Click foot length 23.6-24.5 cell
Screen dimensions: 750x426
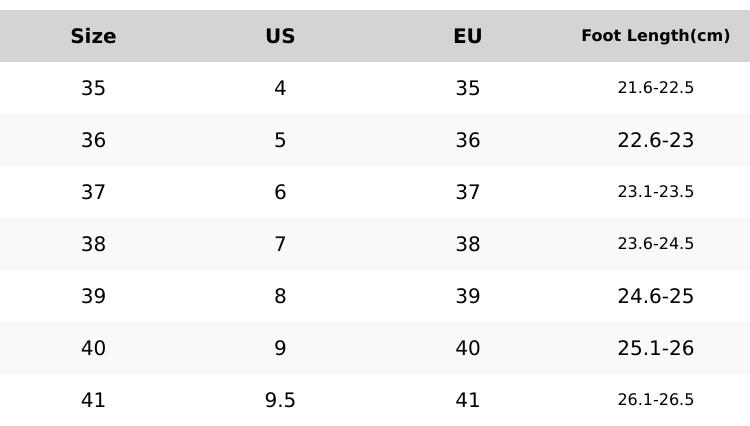pos(655,243)
